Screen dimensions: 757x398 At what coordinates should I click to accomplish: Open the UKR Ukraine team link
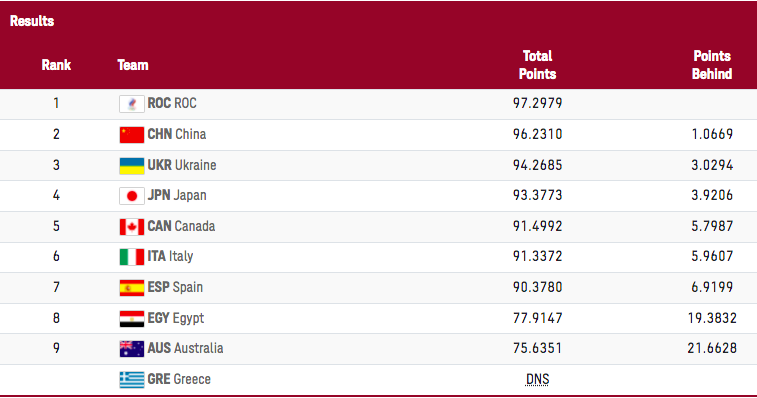pyautogui.click(x=182, y=165)
